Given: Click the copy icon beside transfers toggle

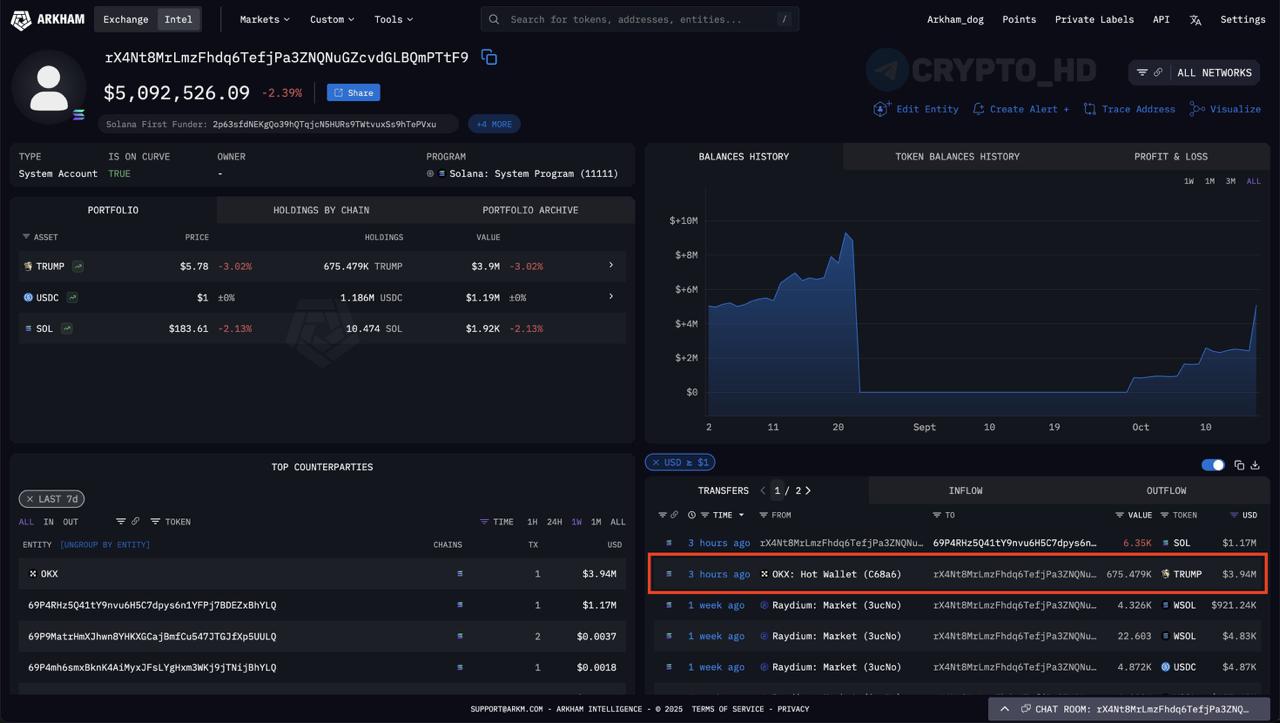Looking at the screenshot, I should [x=1239, y=465].
